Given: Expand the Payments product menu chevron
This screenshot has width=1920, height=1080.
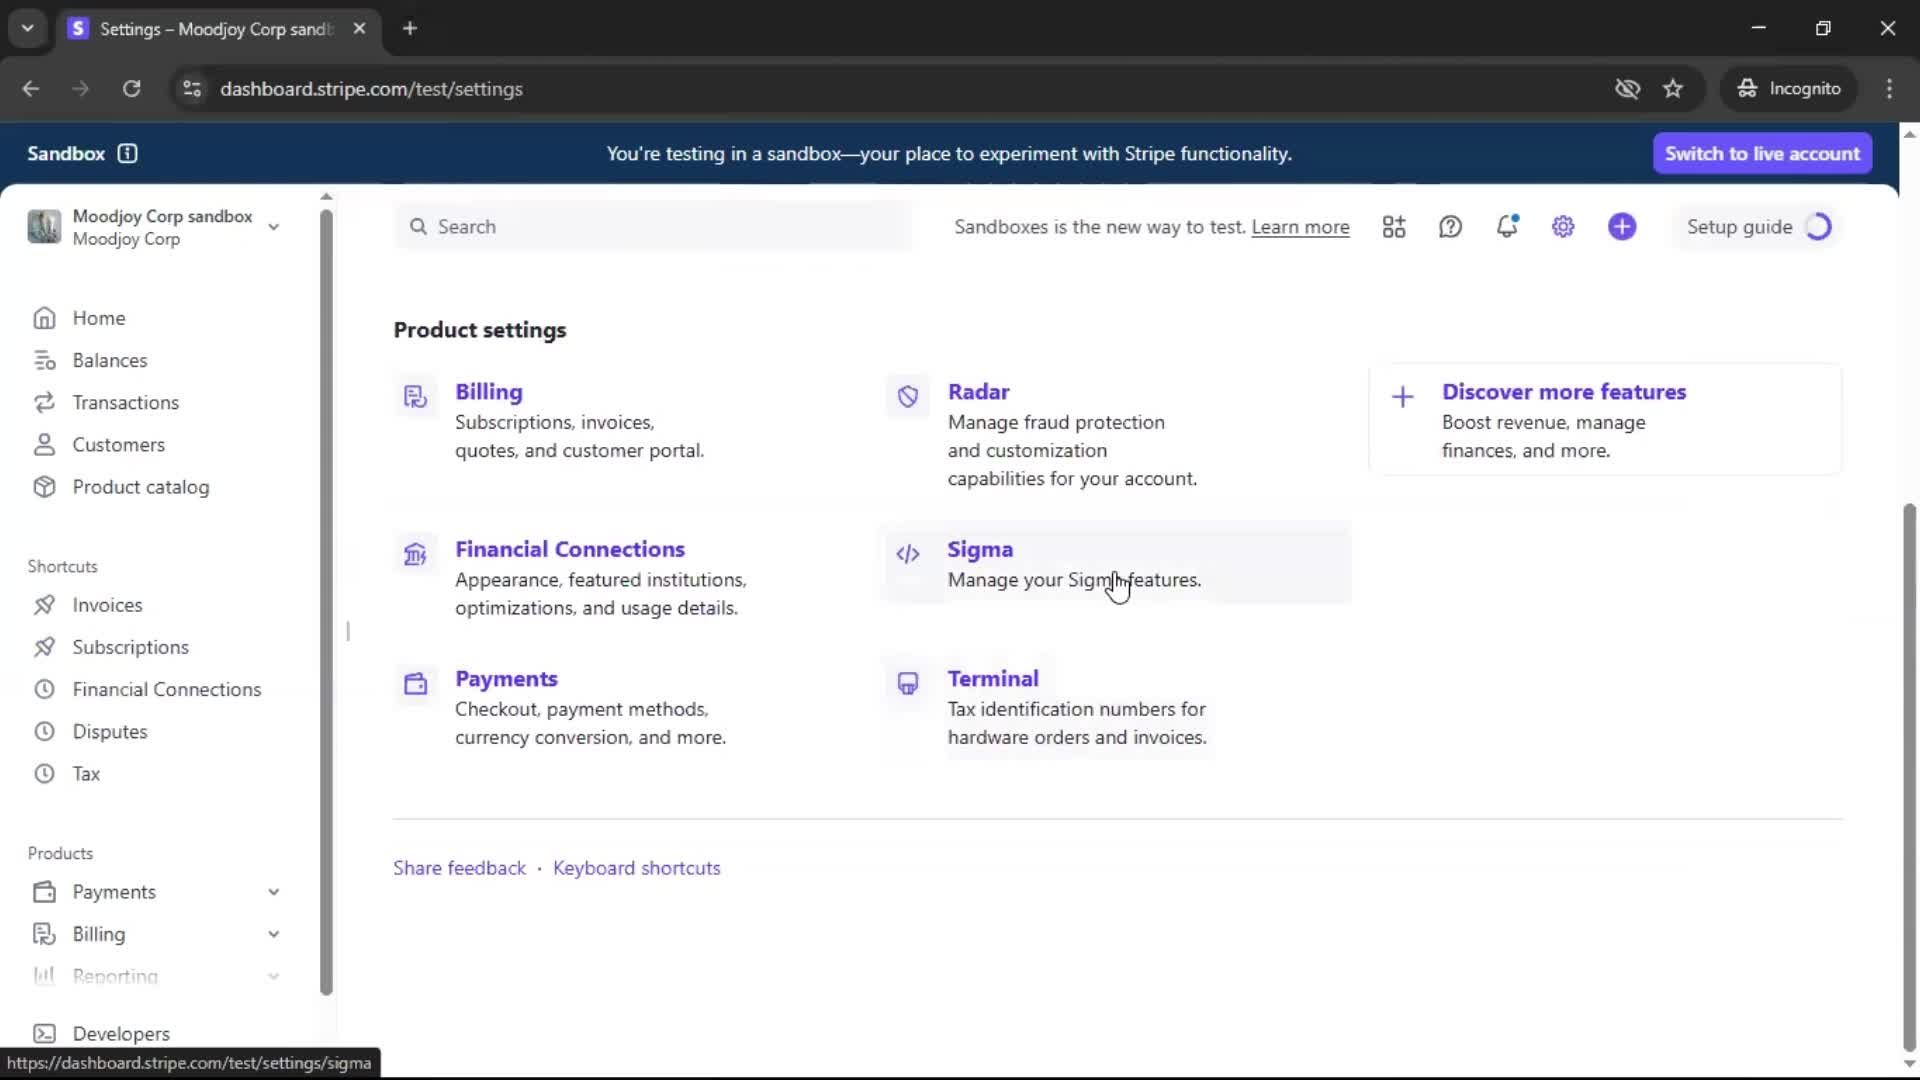Looking at the screenshot, I should 273,892.
